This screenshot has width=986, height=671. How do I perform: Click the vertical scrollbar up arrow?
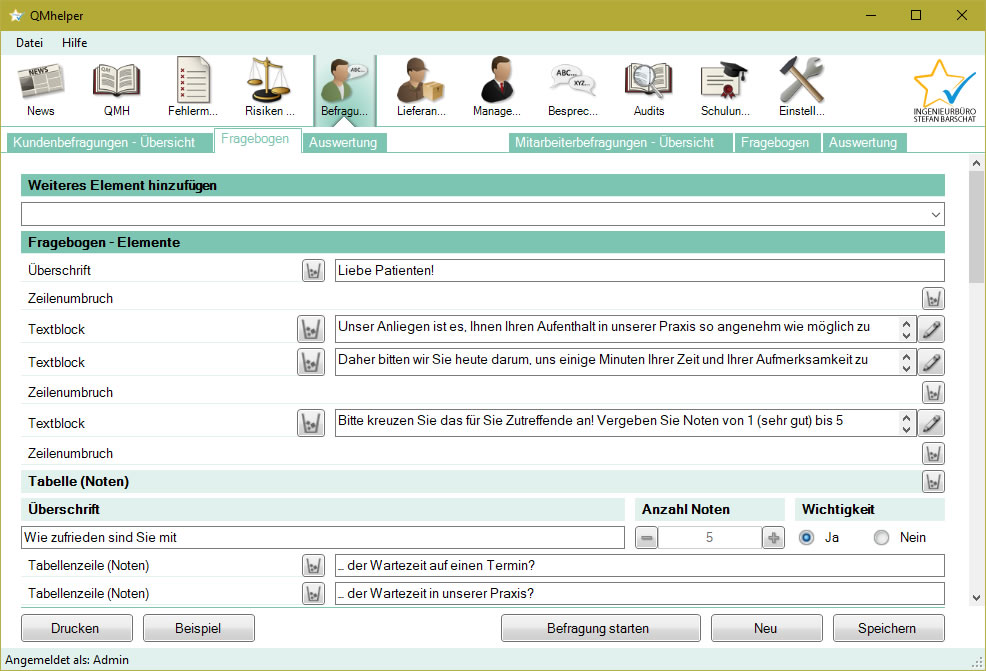(976, 164)
